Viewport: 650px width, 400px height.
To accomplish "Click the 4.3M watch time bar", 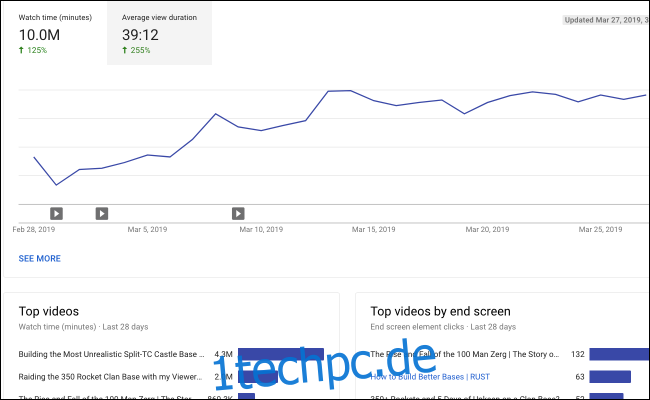I will coord(280,354).
